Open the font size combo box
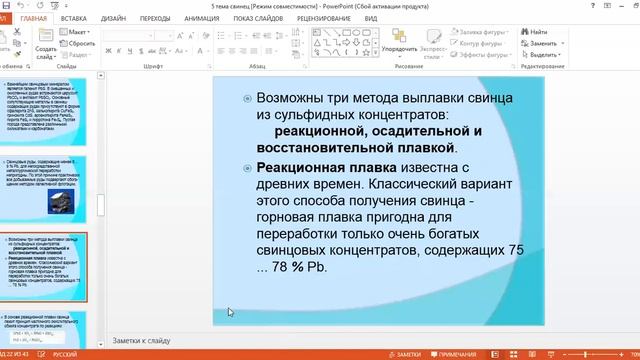 164,36
